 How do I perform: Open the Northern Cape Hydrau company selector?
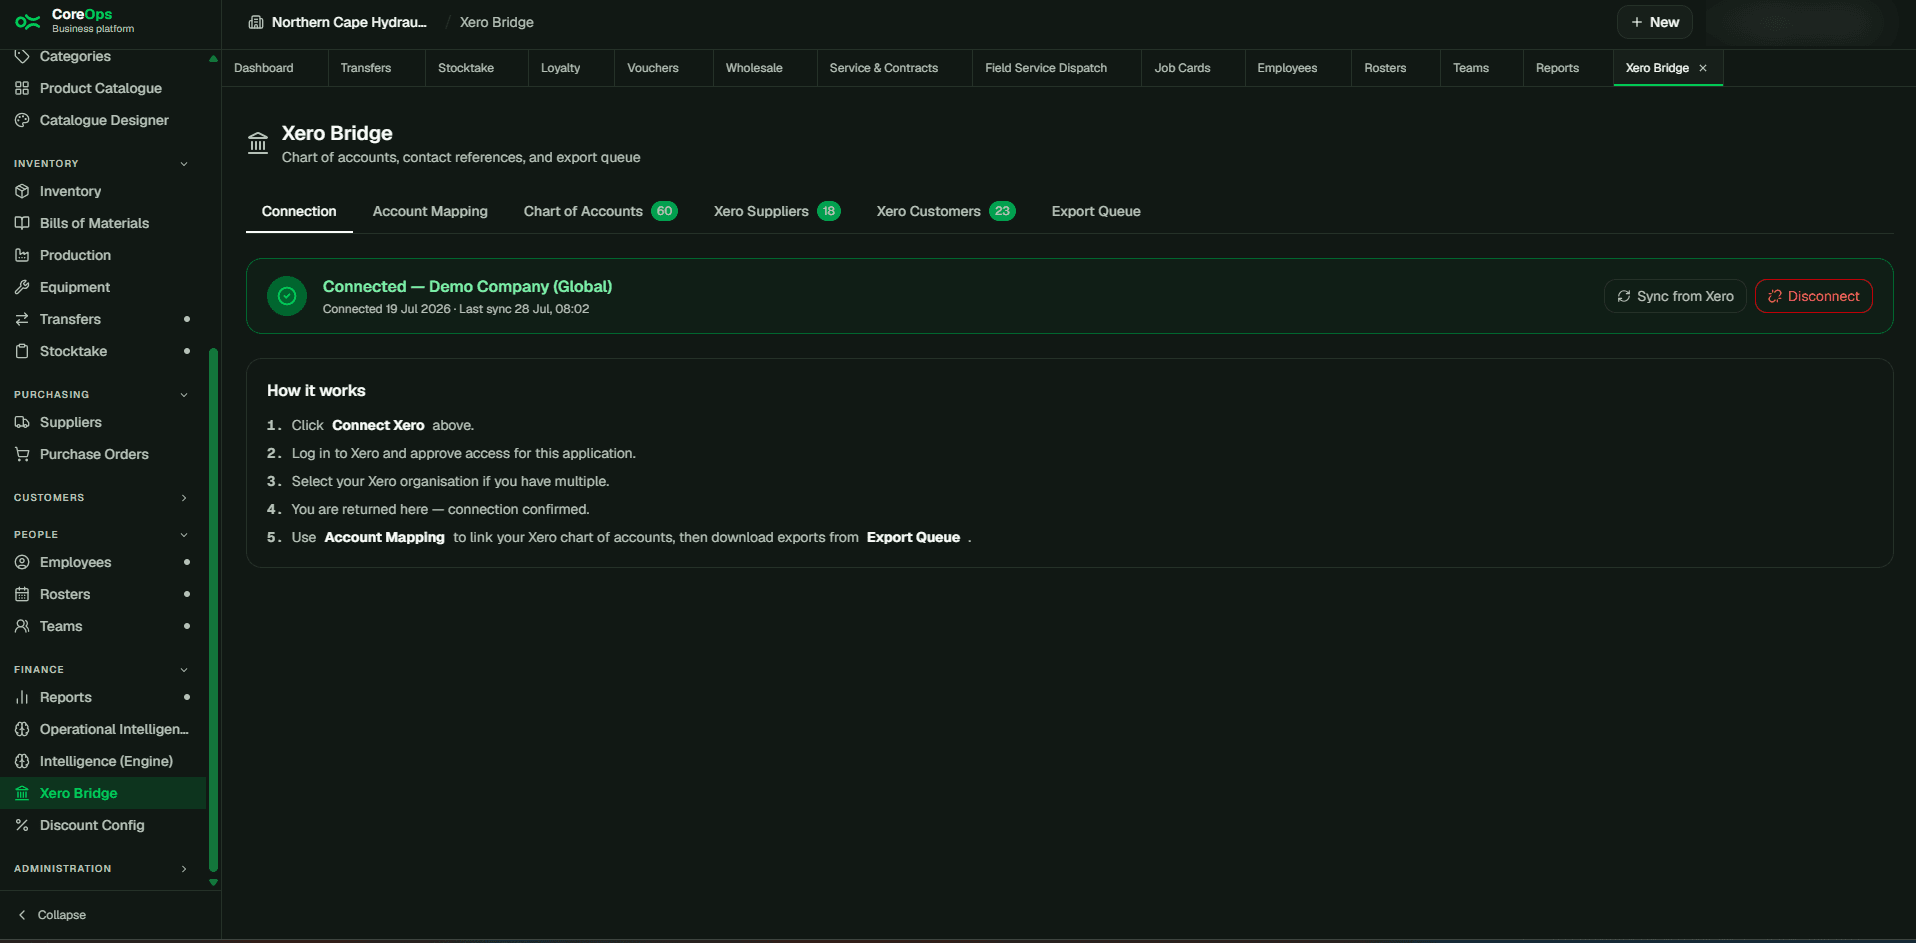338,22
